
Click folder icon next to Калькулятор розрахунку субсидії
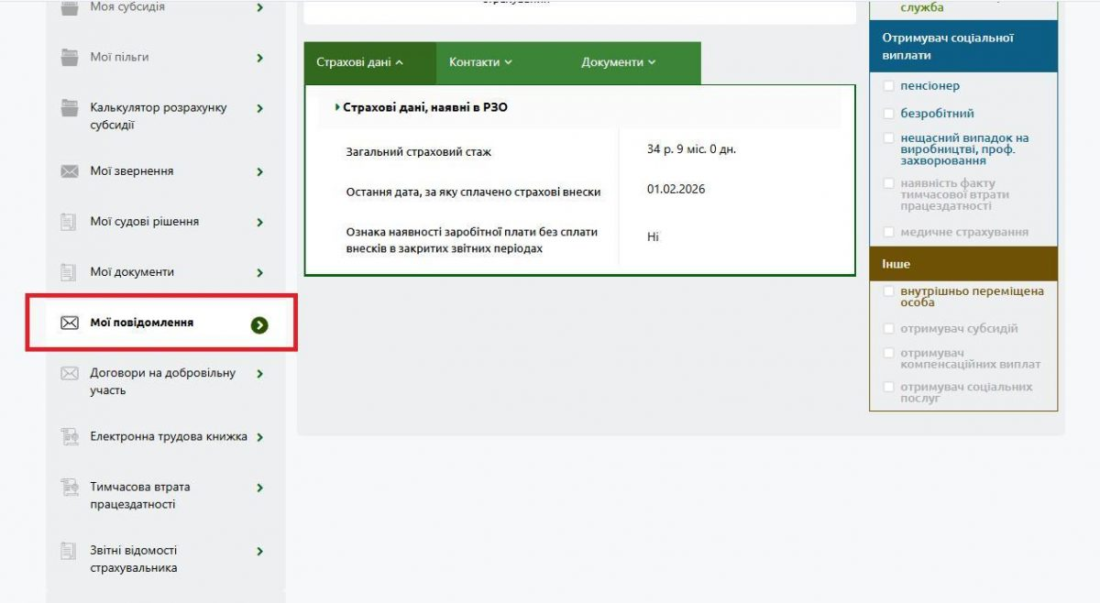pos(69,108)
